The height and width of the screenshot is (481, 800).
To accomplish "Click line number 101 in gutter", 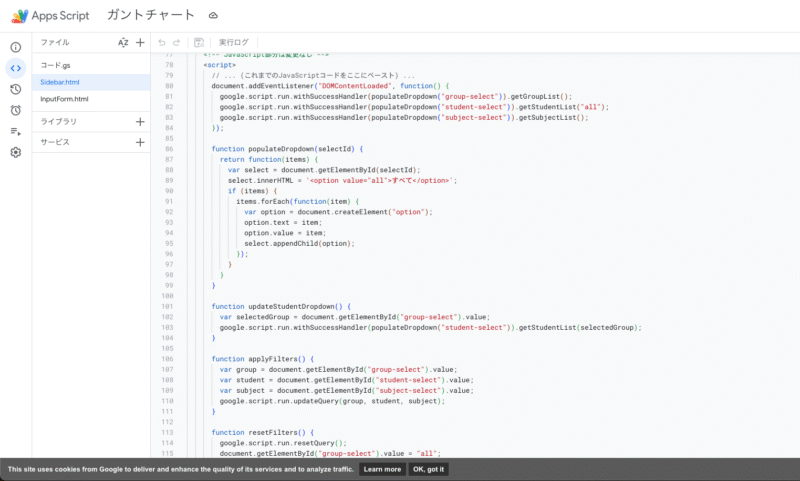I will tap(167, 307).
